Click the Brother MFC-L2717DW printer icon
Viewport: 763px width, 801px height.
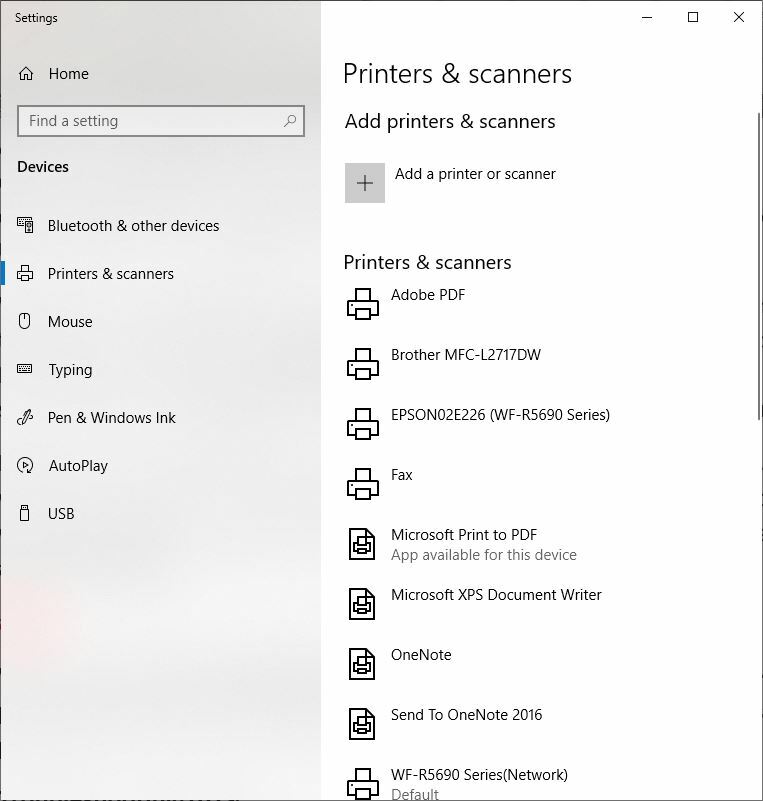(x=363, y=364)
